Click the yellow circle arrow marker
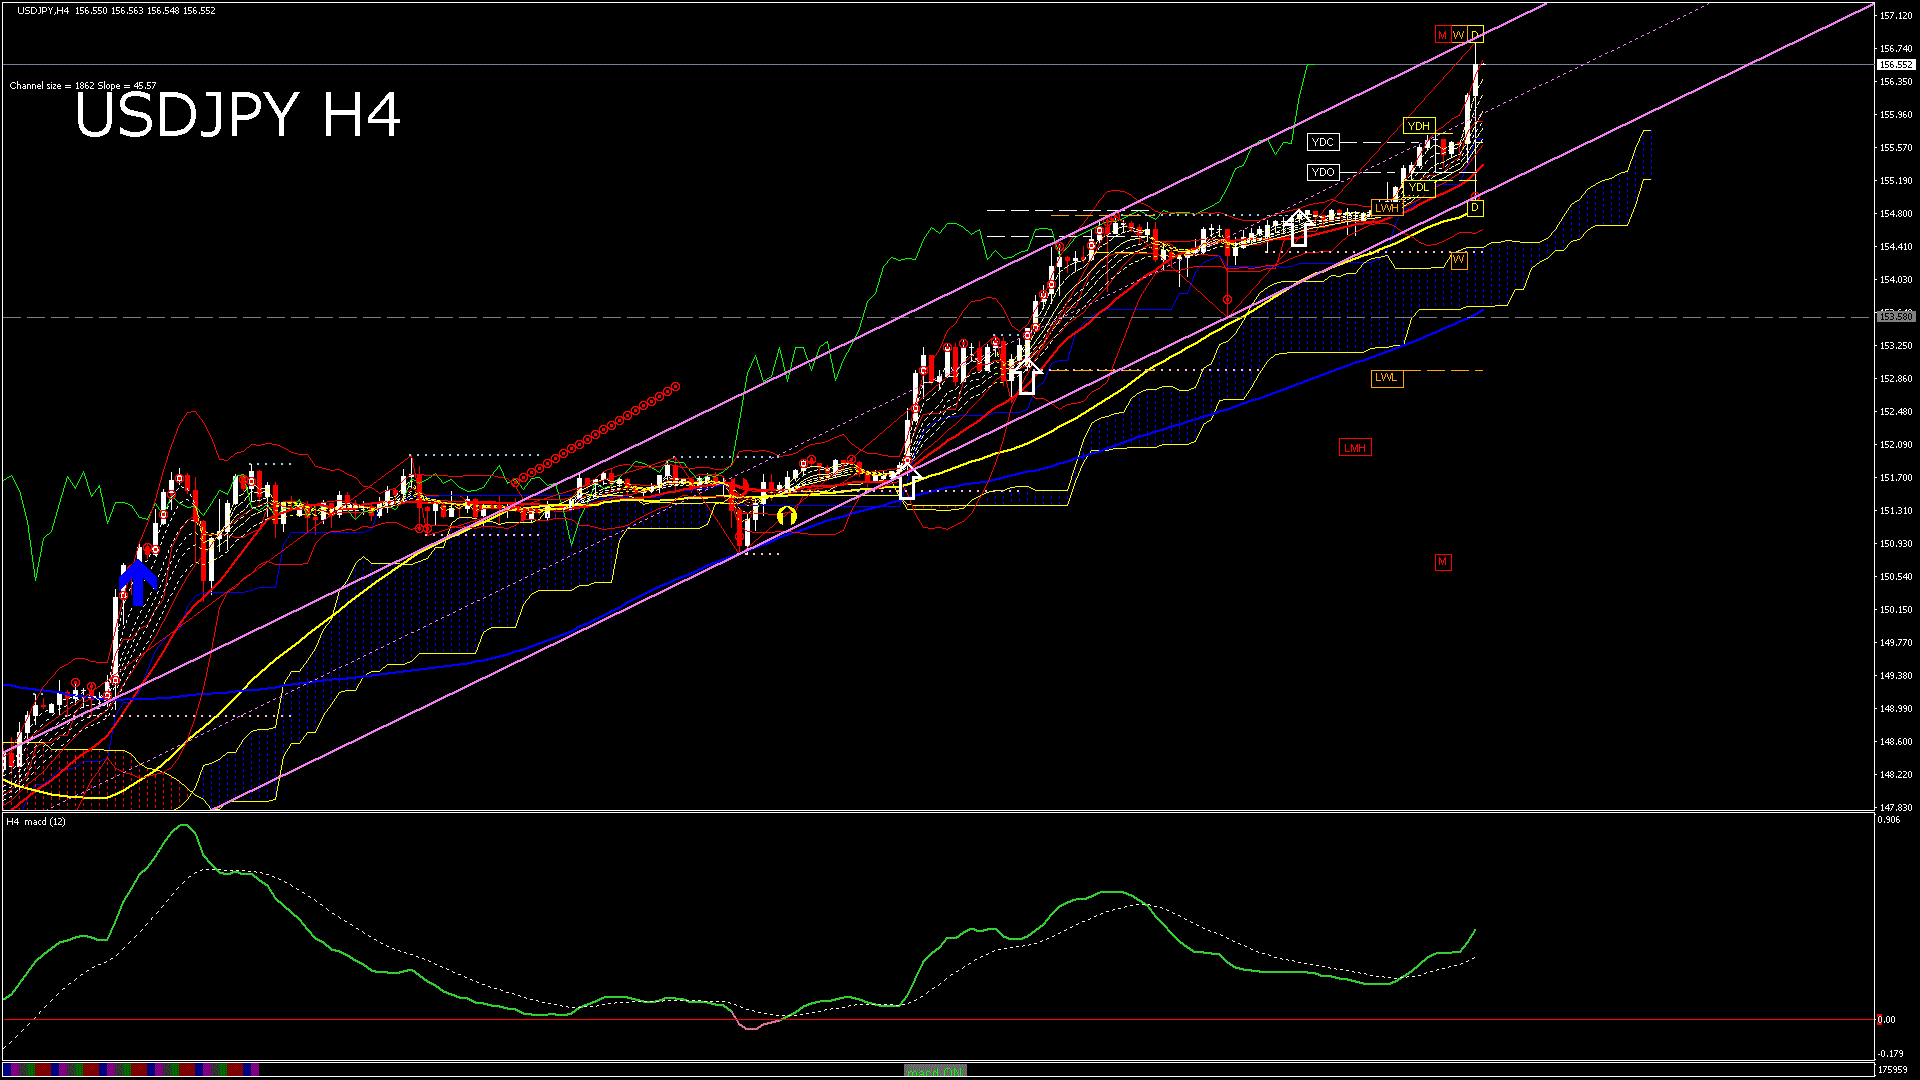 pyautogui.click(x=787, y=515)
